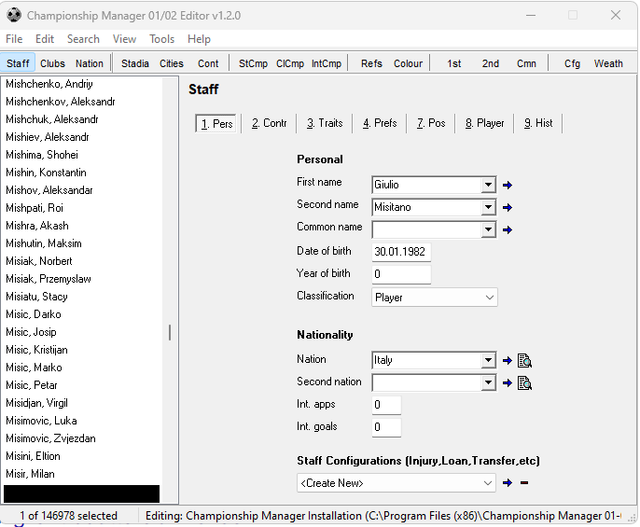Screen dimensions: 640x527
Task: Click the arrow icon next to First name
Action: click(507, 185)
